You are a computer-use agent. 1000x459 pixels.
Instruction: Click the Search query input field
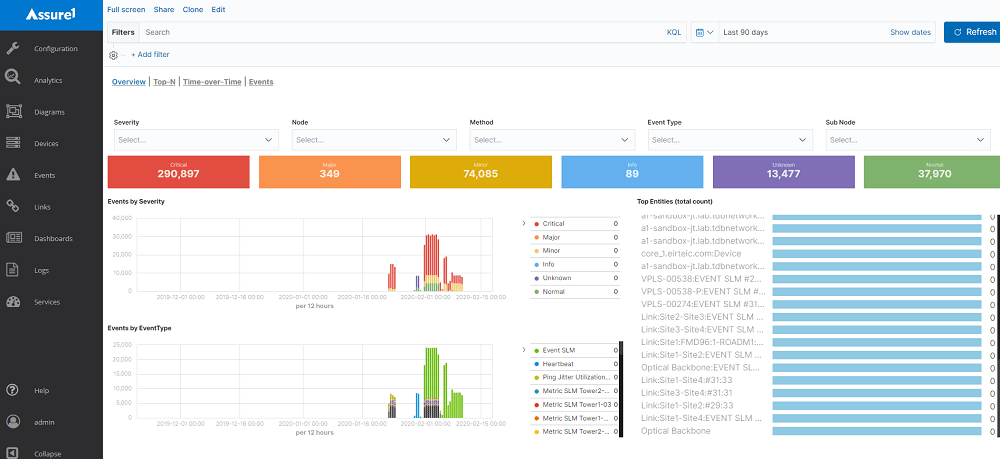coord(400,33)
